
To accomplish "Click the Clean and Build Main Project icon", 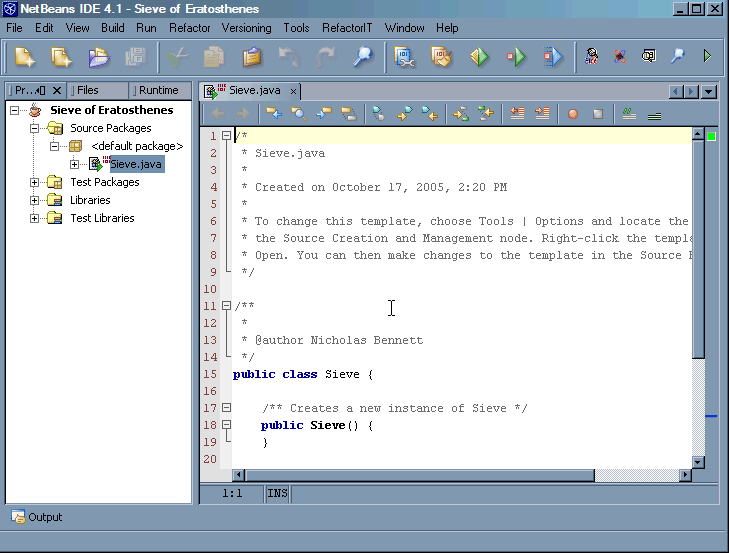I will [x=441, y=57].
